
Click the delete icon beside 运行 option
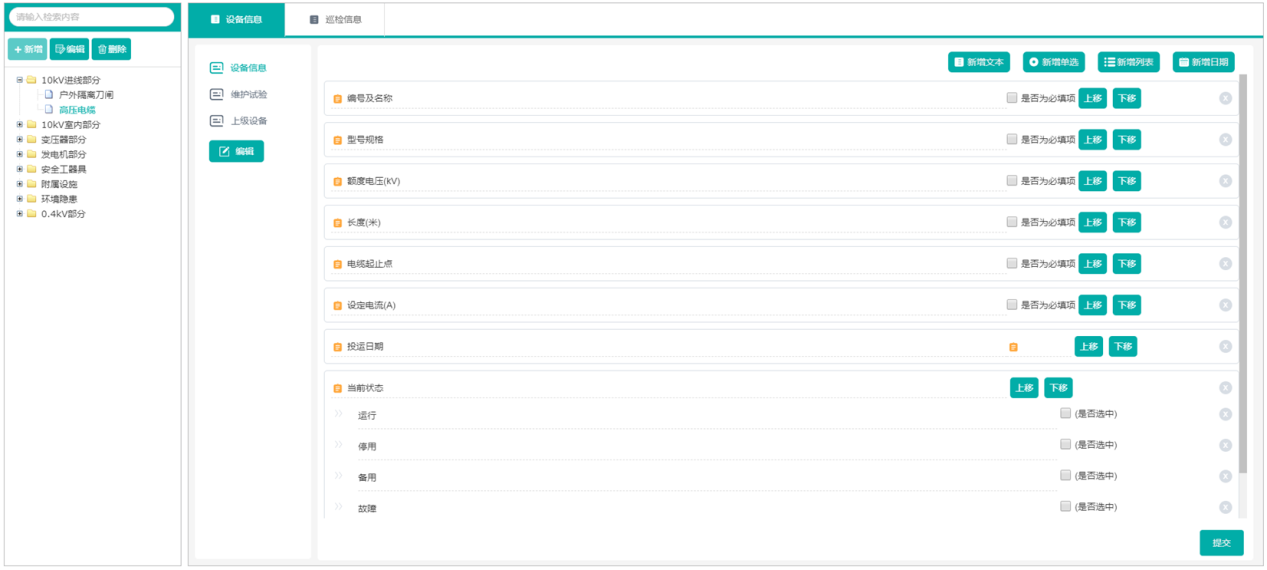tap(1225, 415)
